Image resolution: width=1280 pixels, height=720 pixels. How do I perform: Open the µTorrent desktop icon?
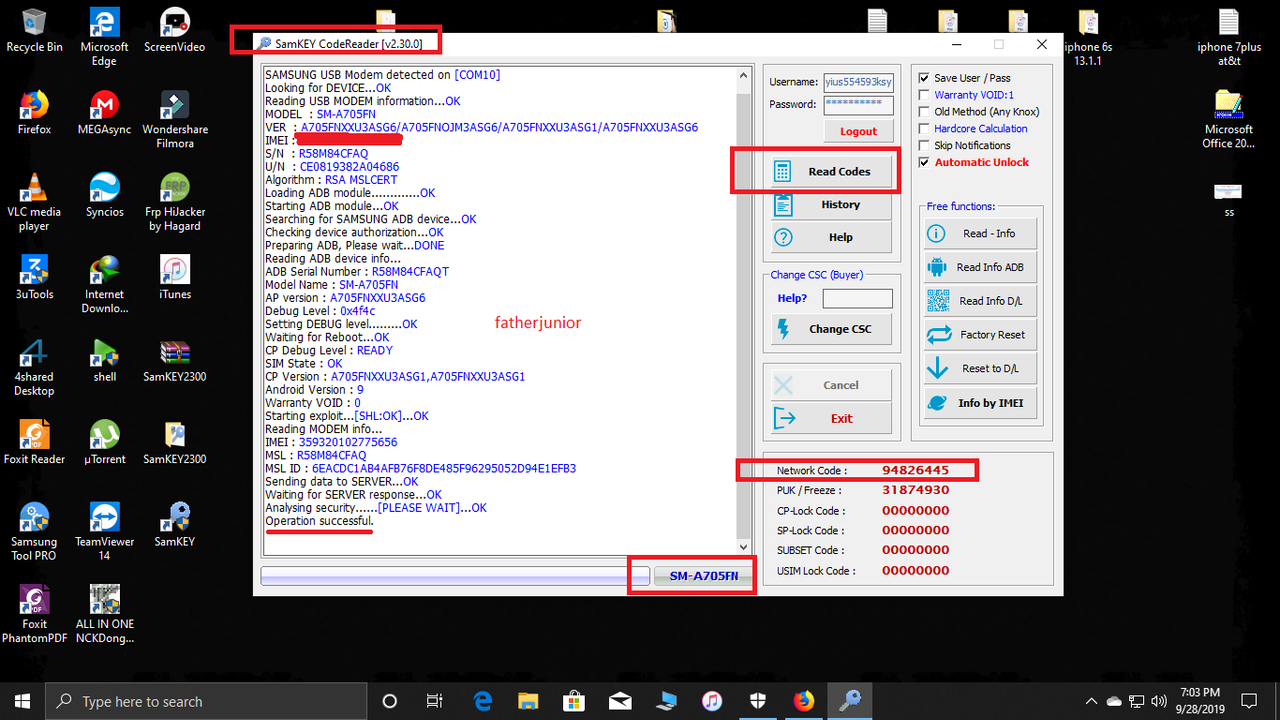[x=104, y=443]
